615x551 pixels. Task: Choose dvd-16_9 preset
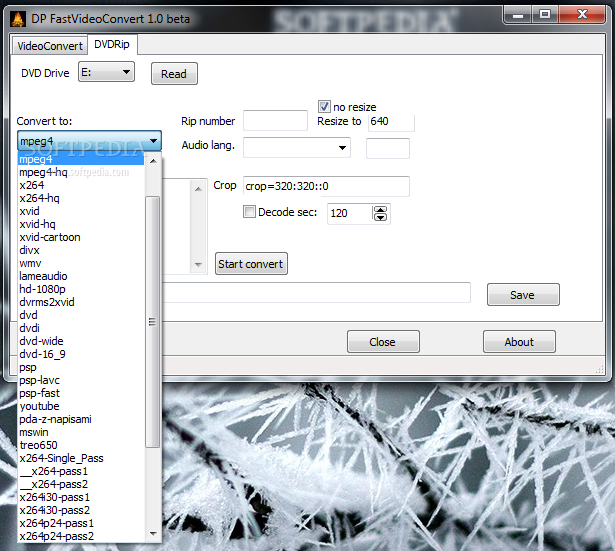[81, 354]
